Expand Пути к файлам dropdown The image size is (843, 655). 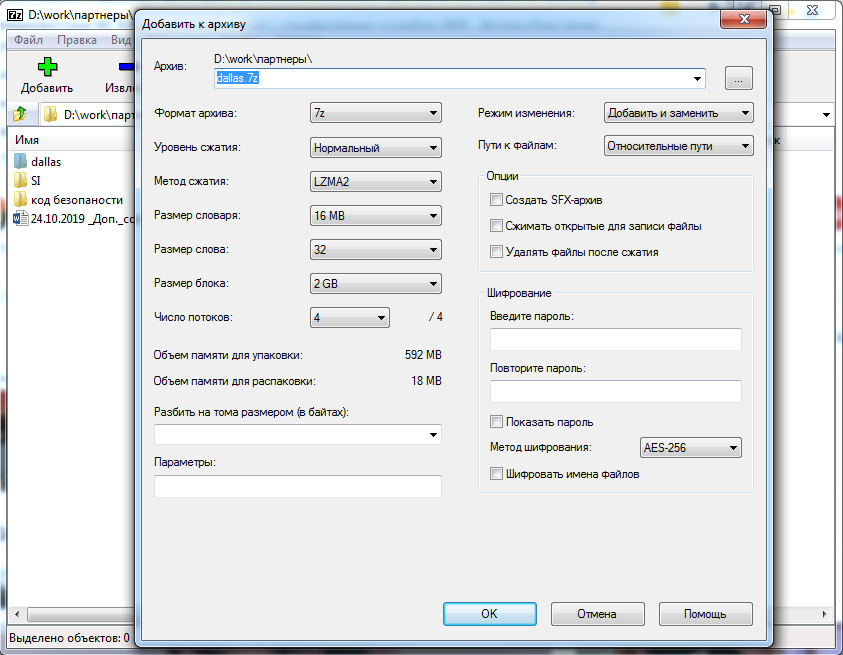click(x=678, y=146)
